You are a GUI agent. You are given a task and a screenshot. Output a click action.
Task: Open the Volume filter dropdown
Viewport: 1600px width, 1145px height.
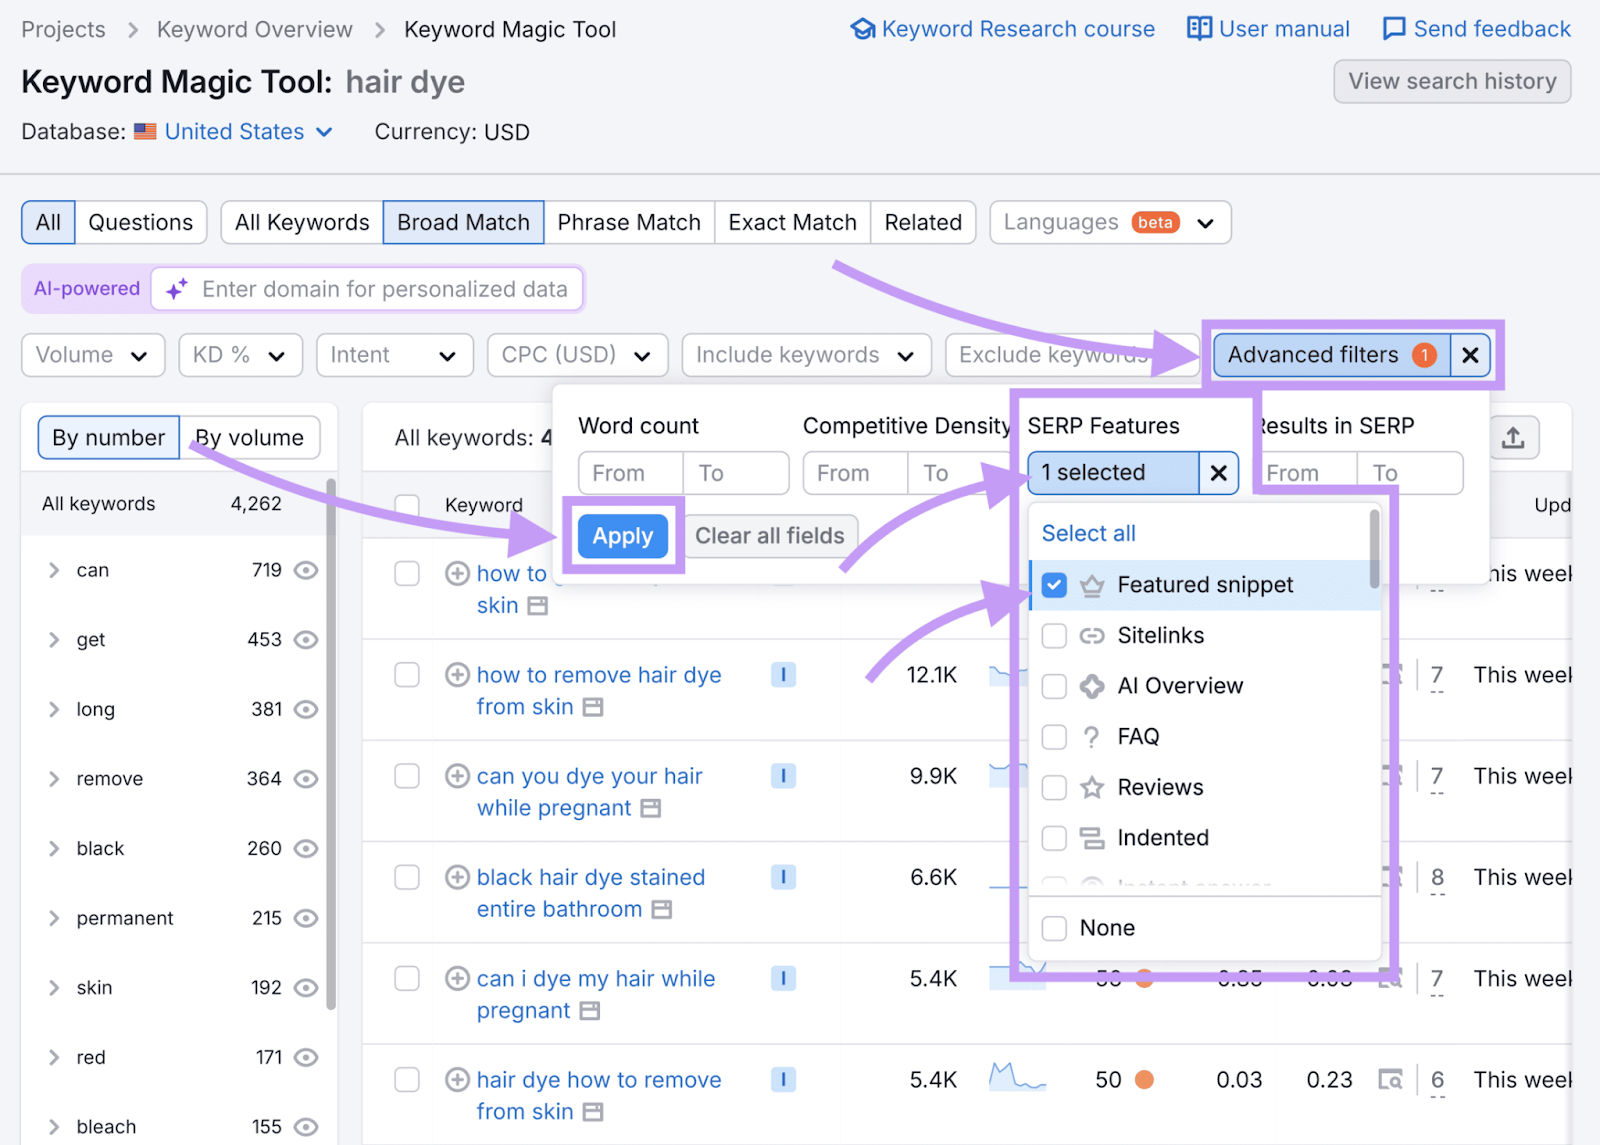pos(92,355)
